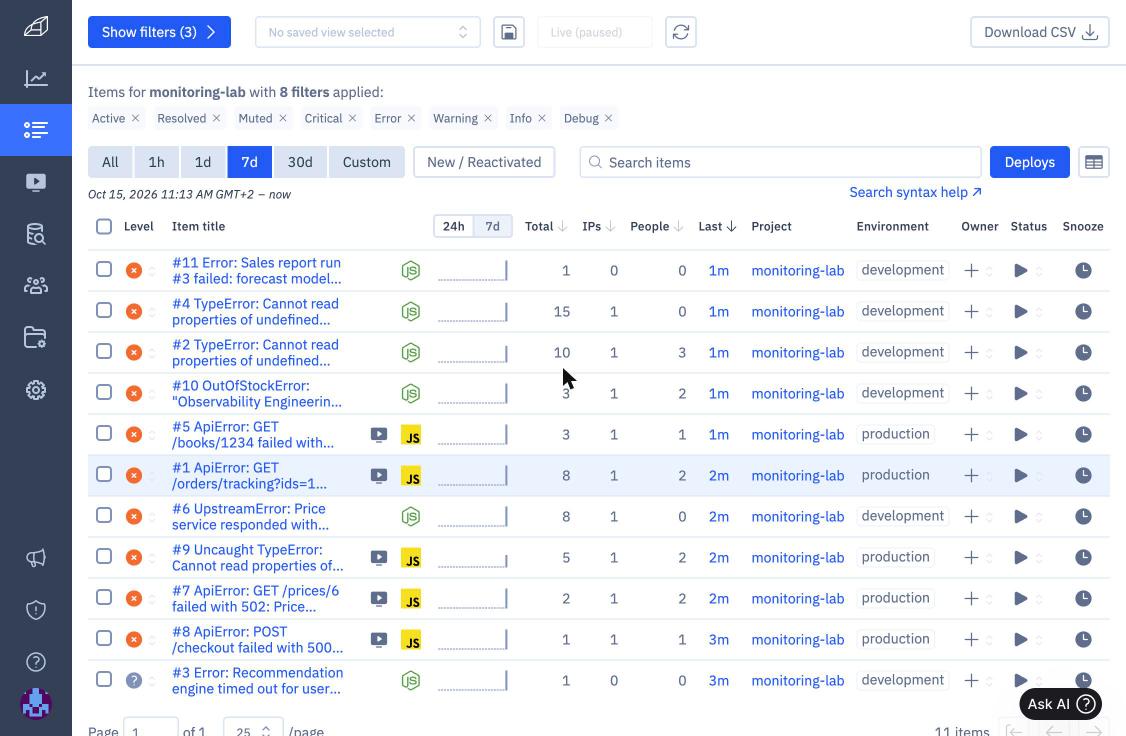This screenshot has width=1126, height=736.
Task: Select the 1d time range tab
Action: pyautogui.click(x=203, y=162)
